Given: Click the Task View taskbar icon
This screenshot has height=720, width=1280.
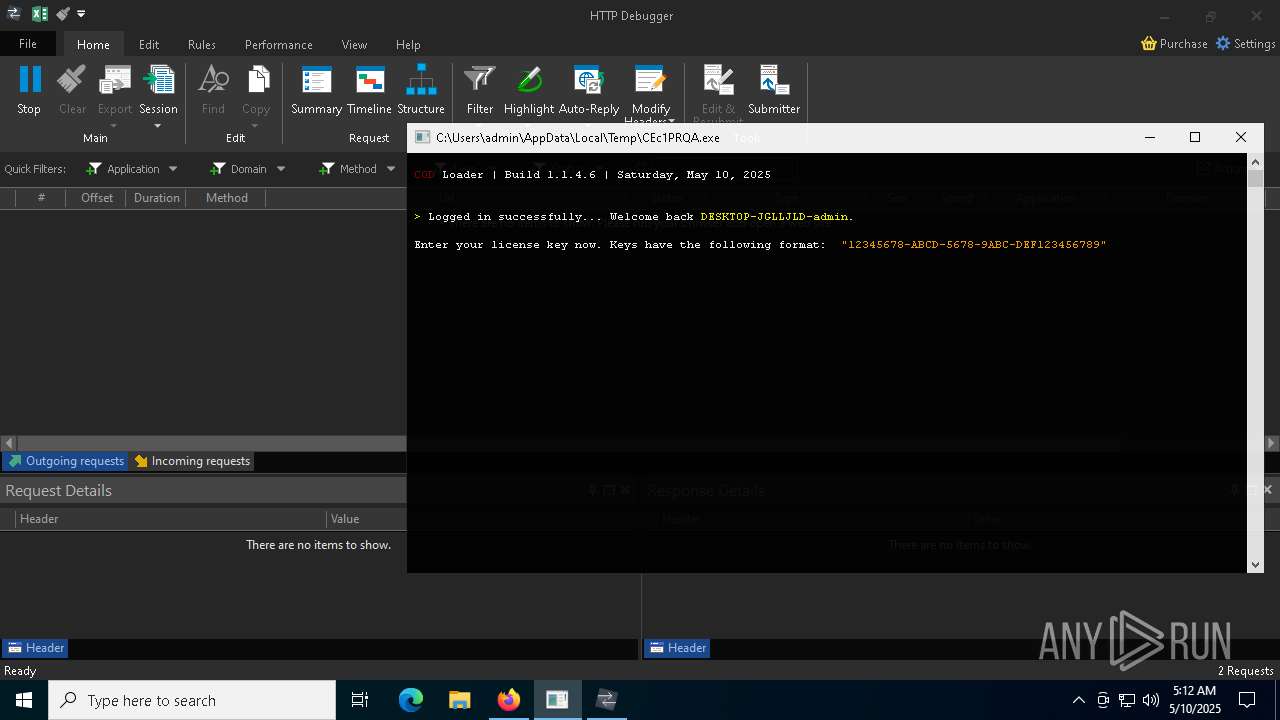Looking at the screenshot, I should (360, 700).
